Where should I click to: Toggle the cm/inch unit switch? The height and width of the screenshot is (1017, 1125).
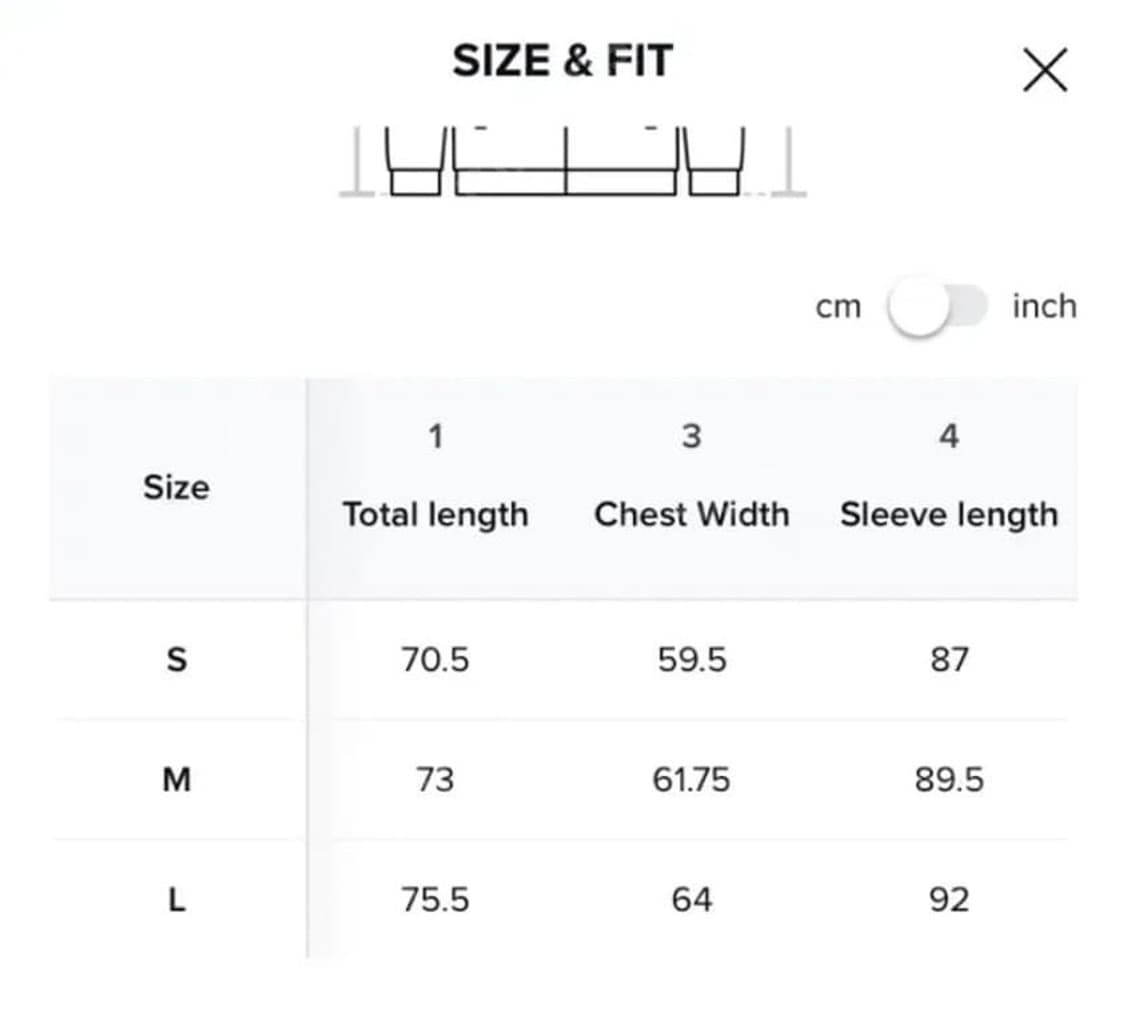937,308
